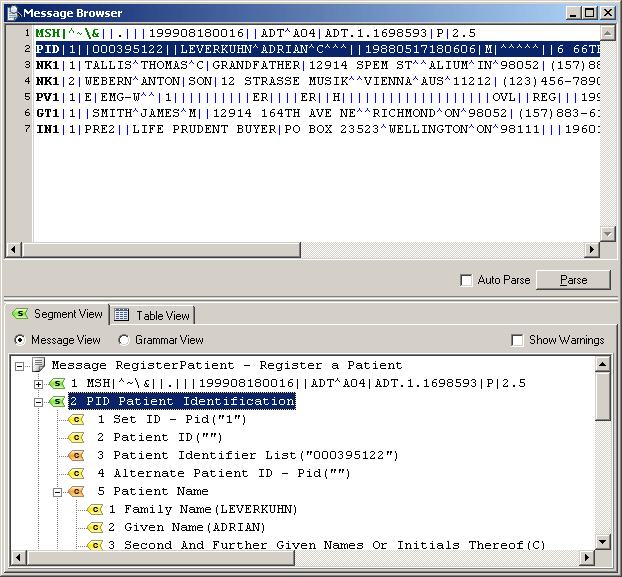Click the Message Browser title bar icon
Image resolution: width=622 pixels, height=577 pixels.
(13, 13)
